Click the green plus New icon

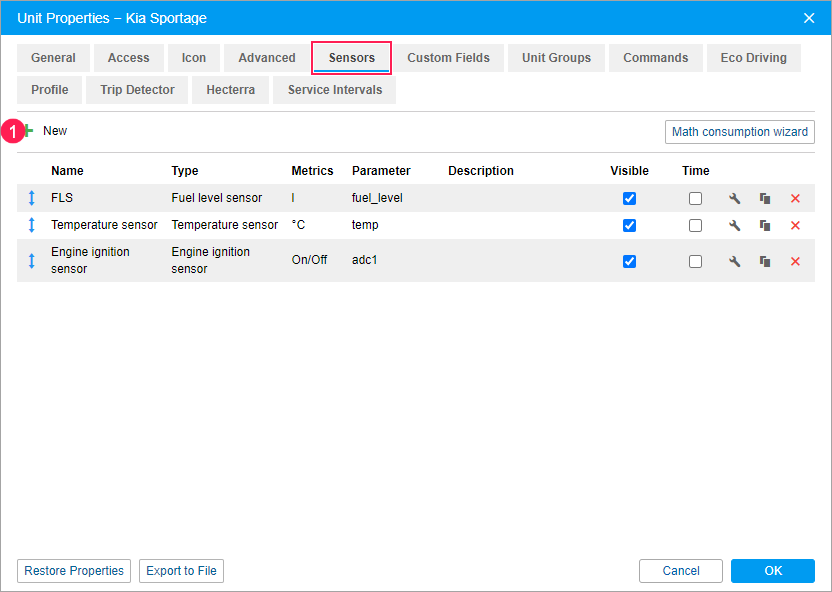[x=29, y=131]
